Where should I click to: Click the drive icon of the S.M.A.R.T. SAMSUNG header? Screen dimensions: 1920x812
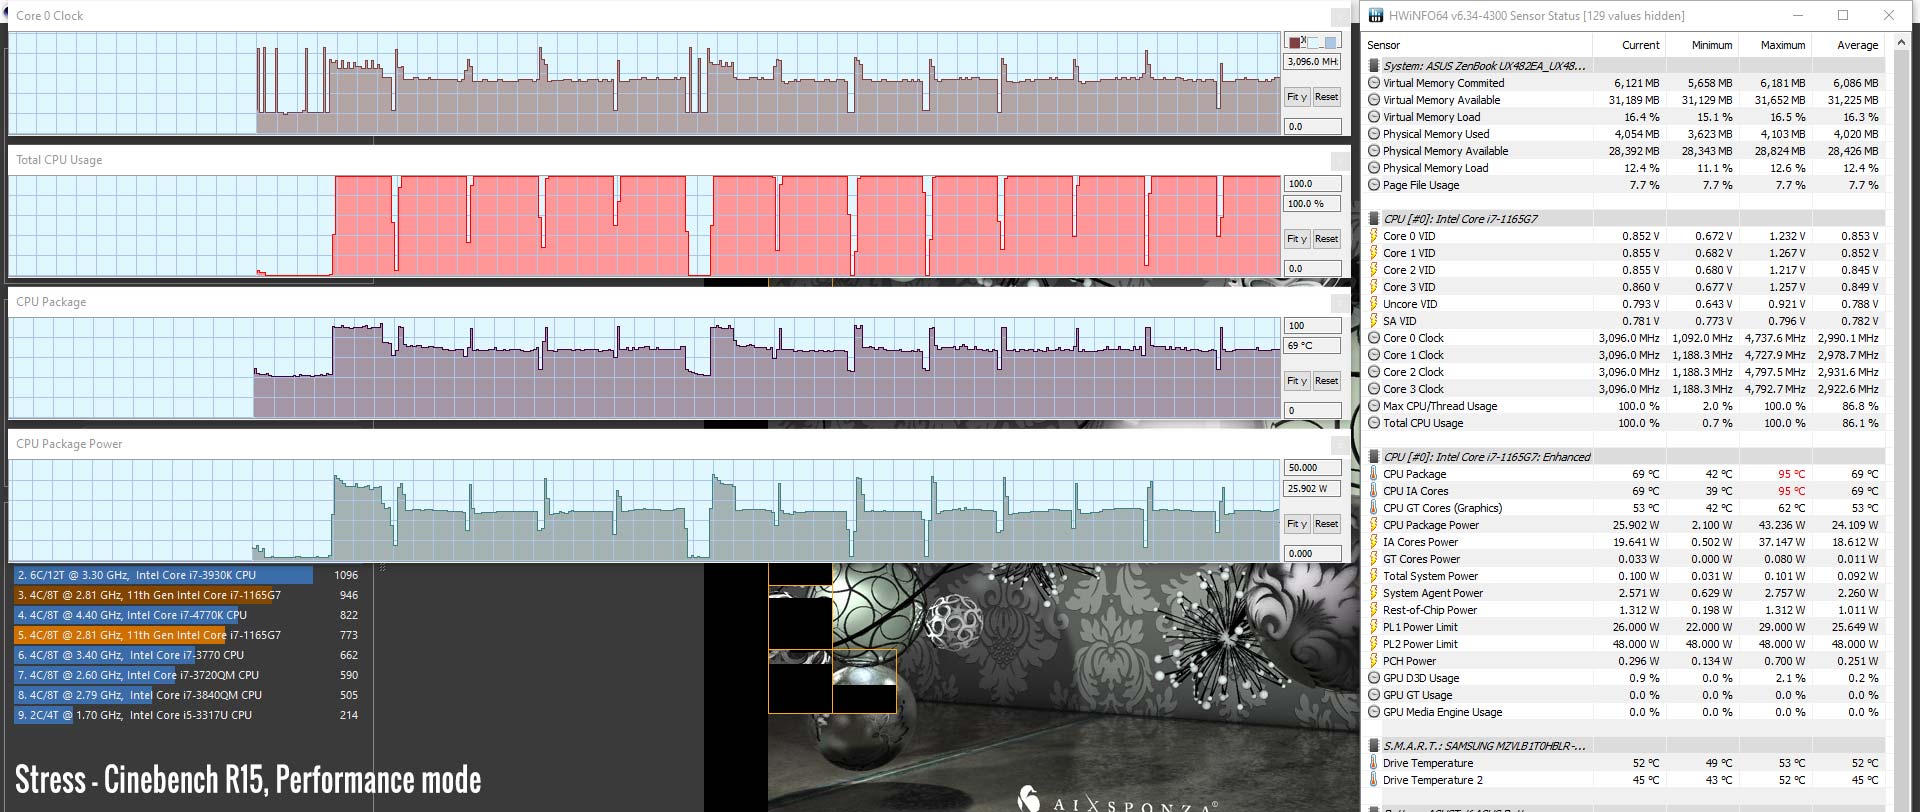[x=1374, y=746]
